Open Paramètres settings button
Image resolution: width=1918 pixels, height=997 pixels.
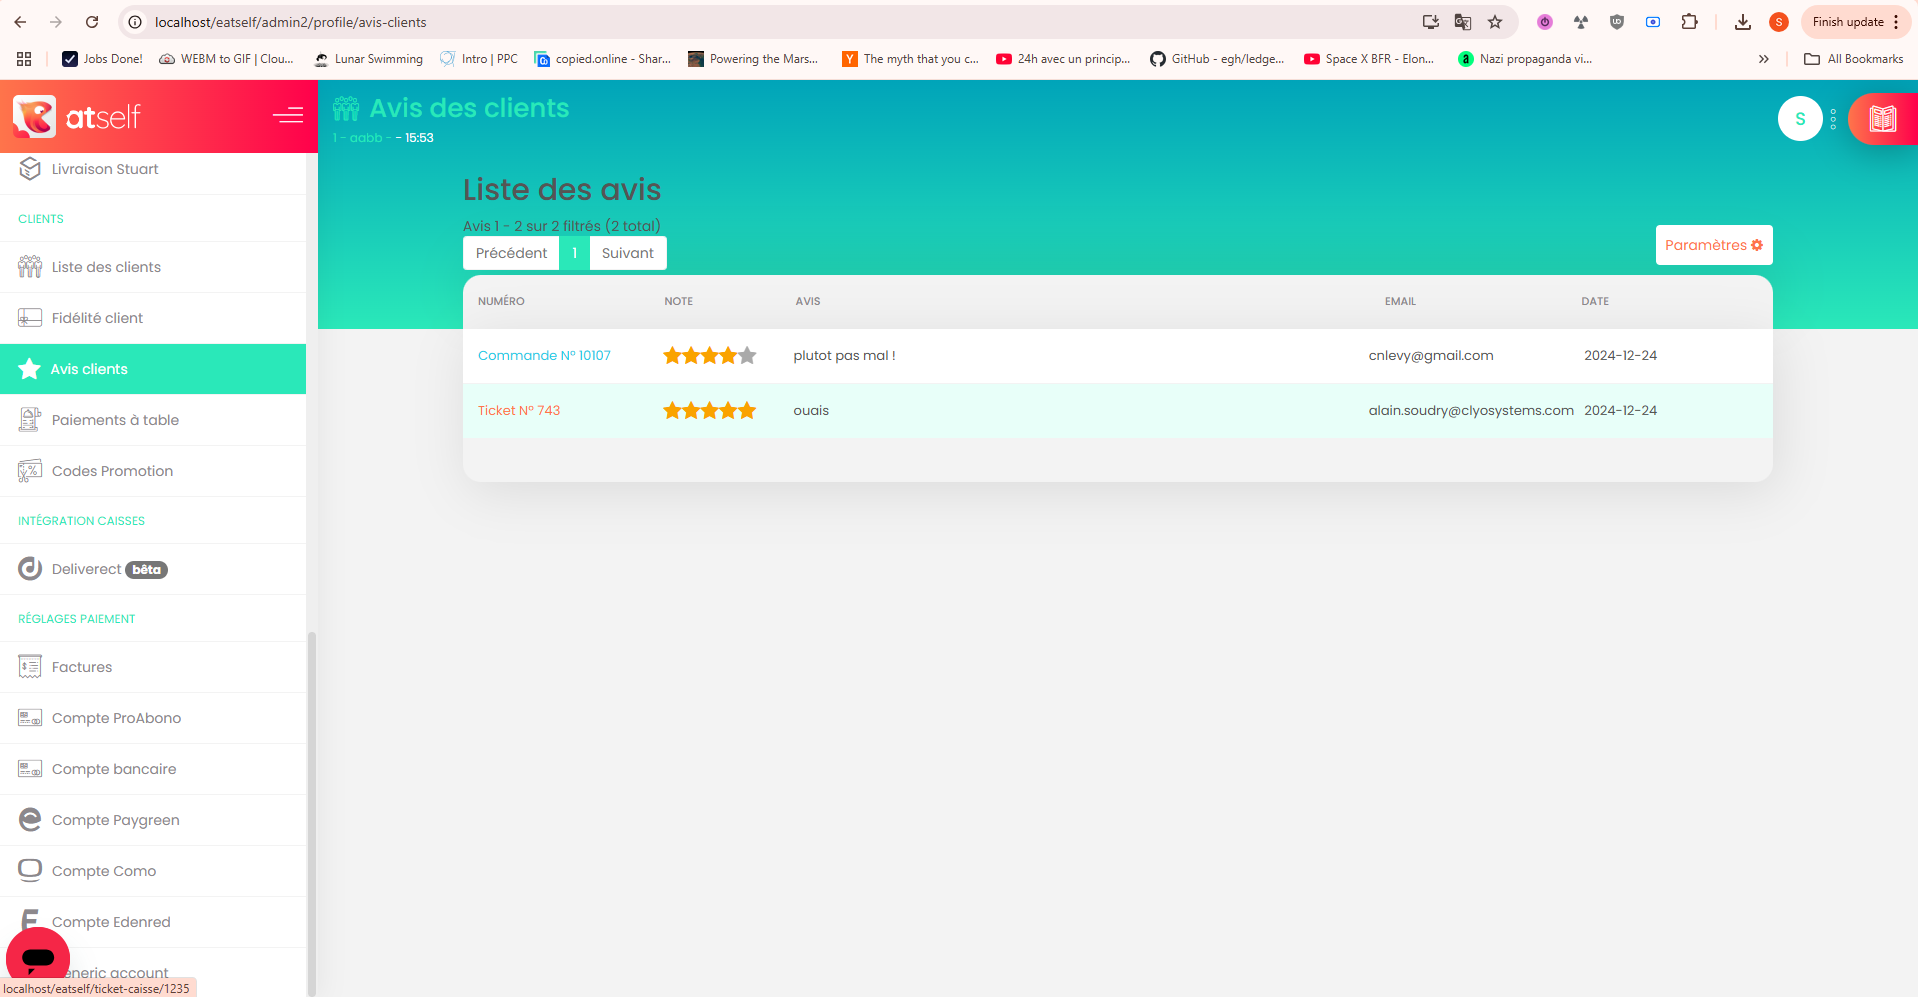(1714, 245)
